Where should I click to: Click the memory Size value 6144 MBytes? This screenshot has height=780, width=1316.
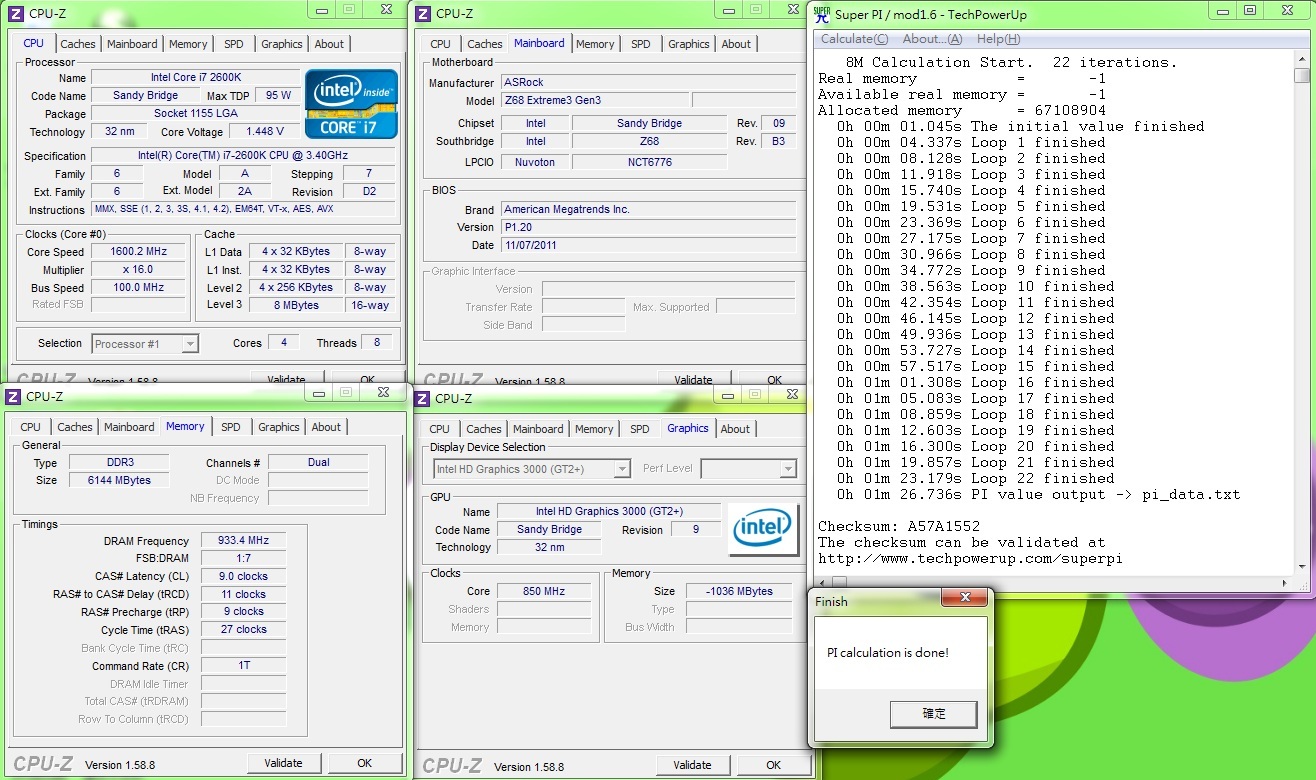(x=119, y=481)
